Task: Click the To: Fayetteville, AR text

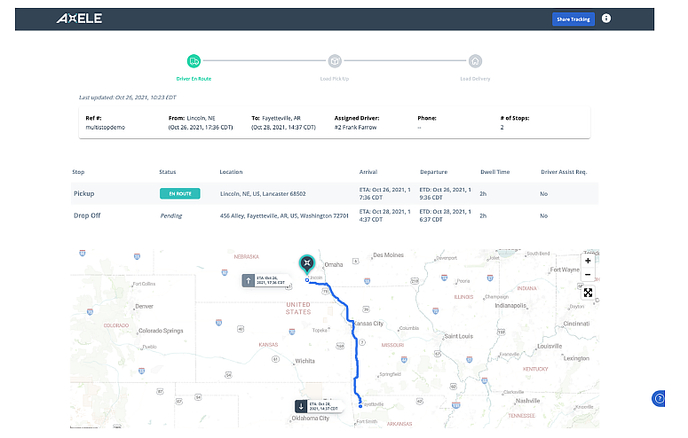Action: tap(276, 118)
